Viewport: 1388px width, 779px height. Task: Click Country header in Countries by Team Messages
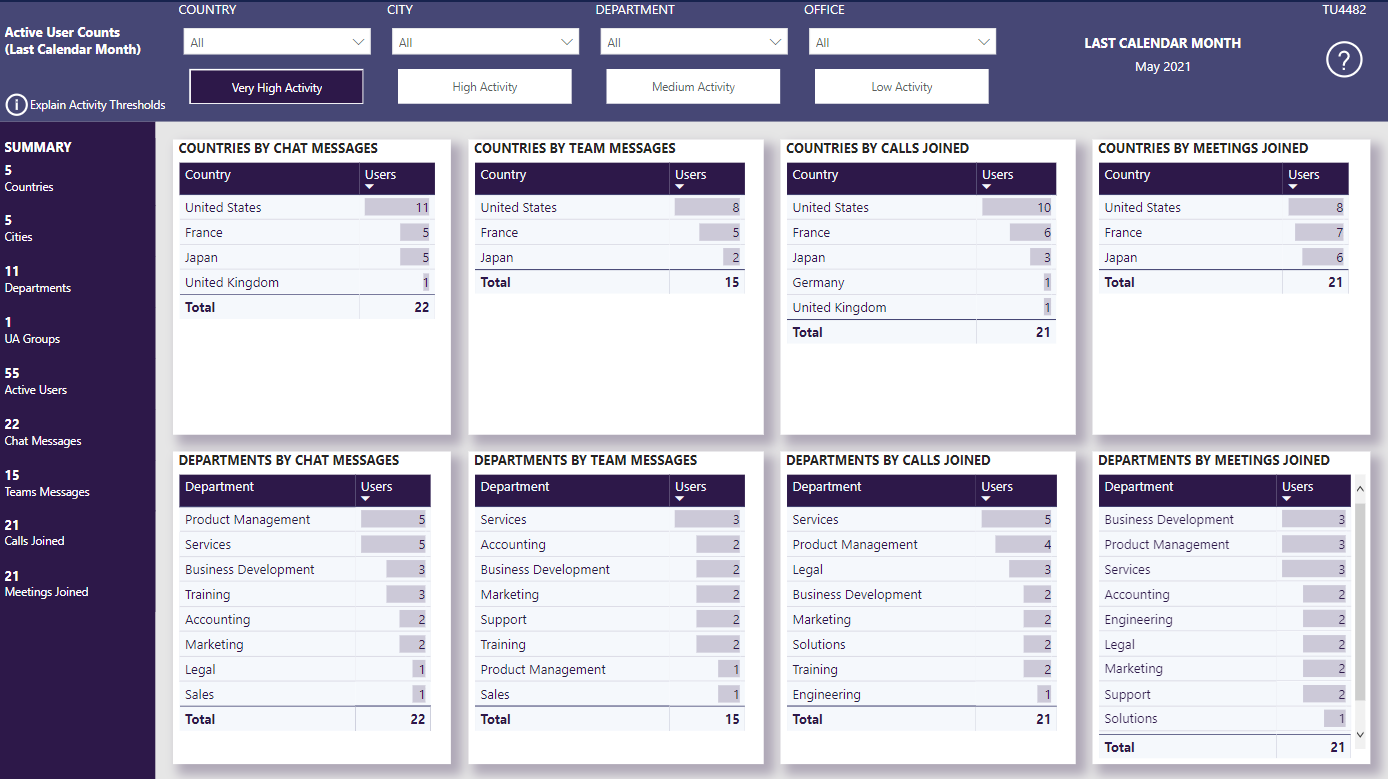coord(572,178)
